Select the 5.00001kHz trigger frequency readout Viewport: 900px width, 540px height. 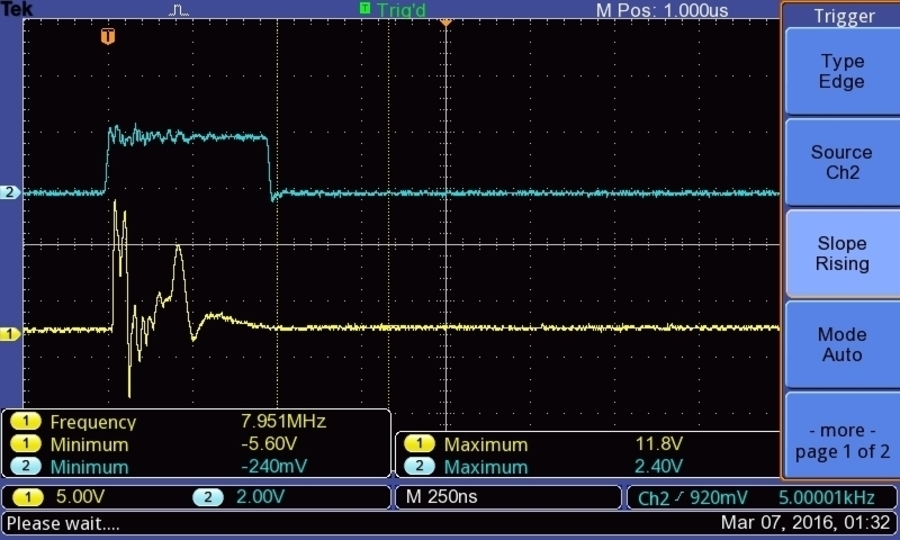827,497
